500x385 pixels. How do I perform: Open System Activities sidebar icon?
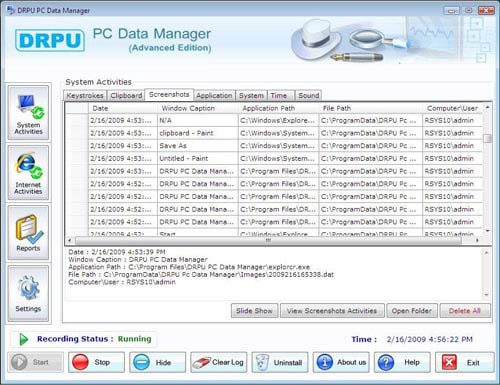tap(28, 113)
